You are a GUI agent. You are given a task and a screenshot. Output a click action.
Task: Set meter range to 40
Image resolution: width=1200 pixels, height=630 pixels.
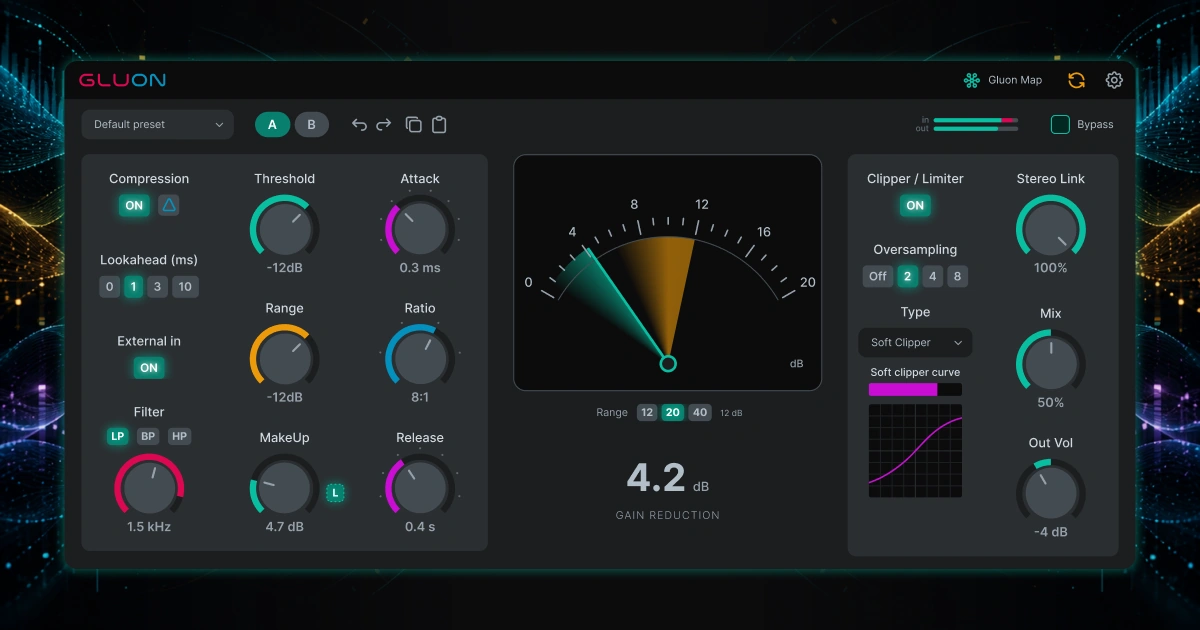click(x=699, y=412)
